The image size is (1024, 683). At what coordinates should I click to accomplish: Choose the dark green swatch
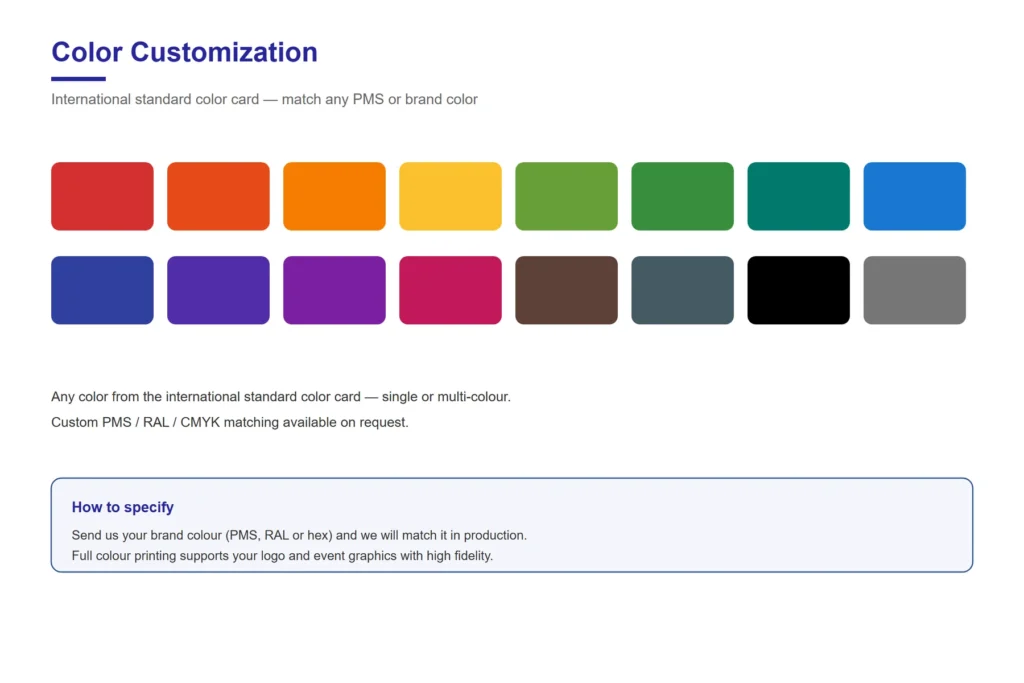point(682,196)
